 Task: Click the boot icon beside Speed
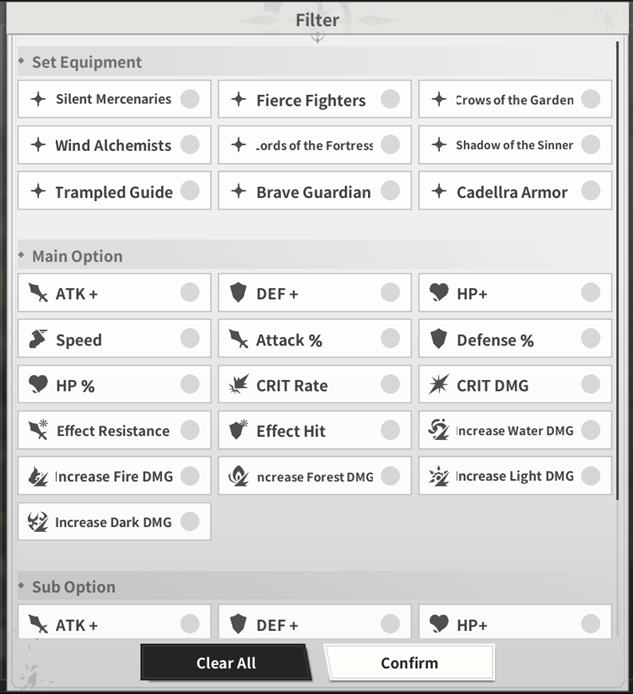pos(38,339)
